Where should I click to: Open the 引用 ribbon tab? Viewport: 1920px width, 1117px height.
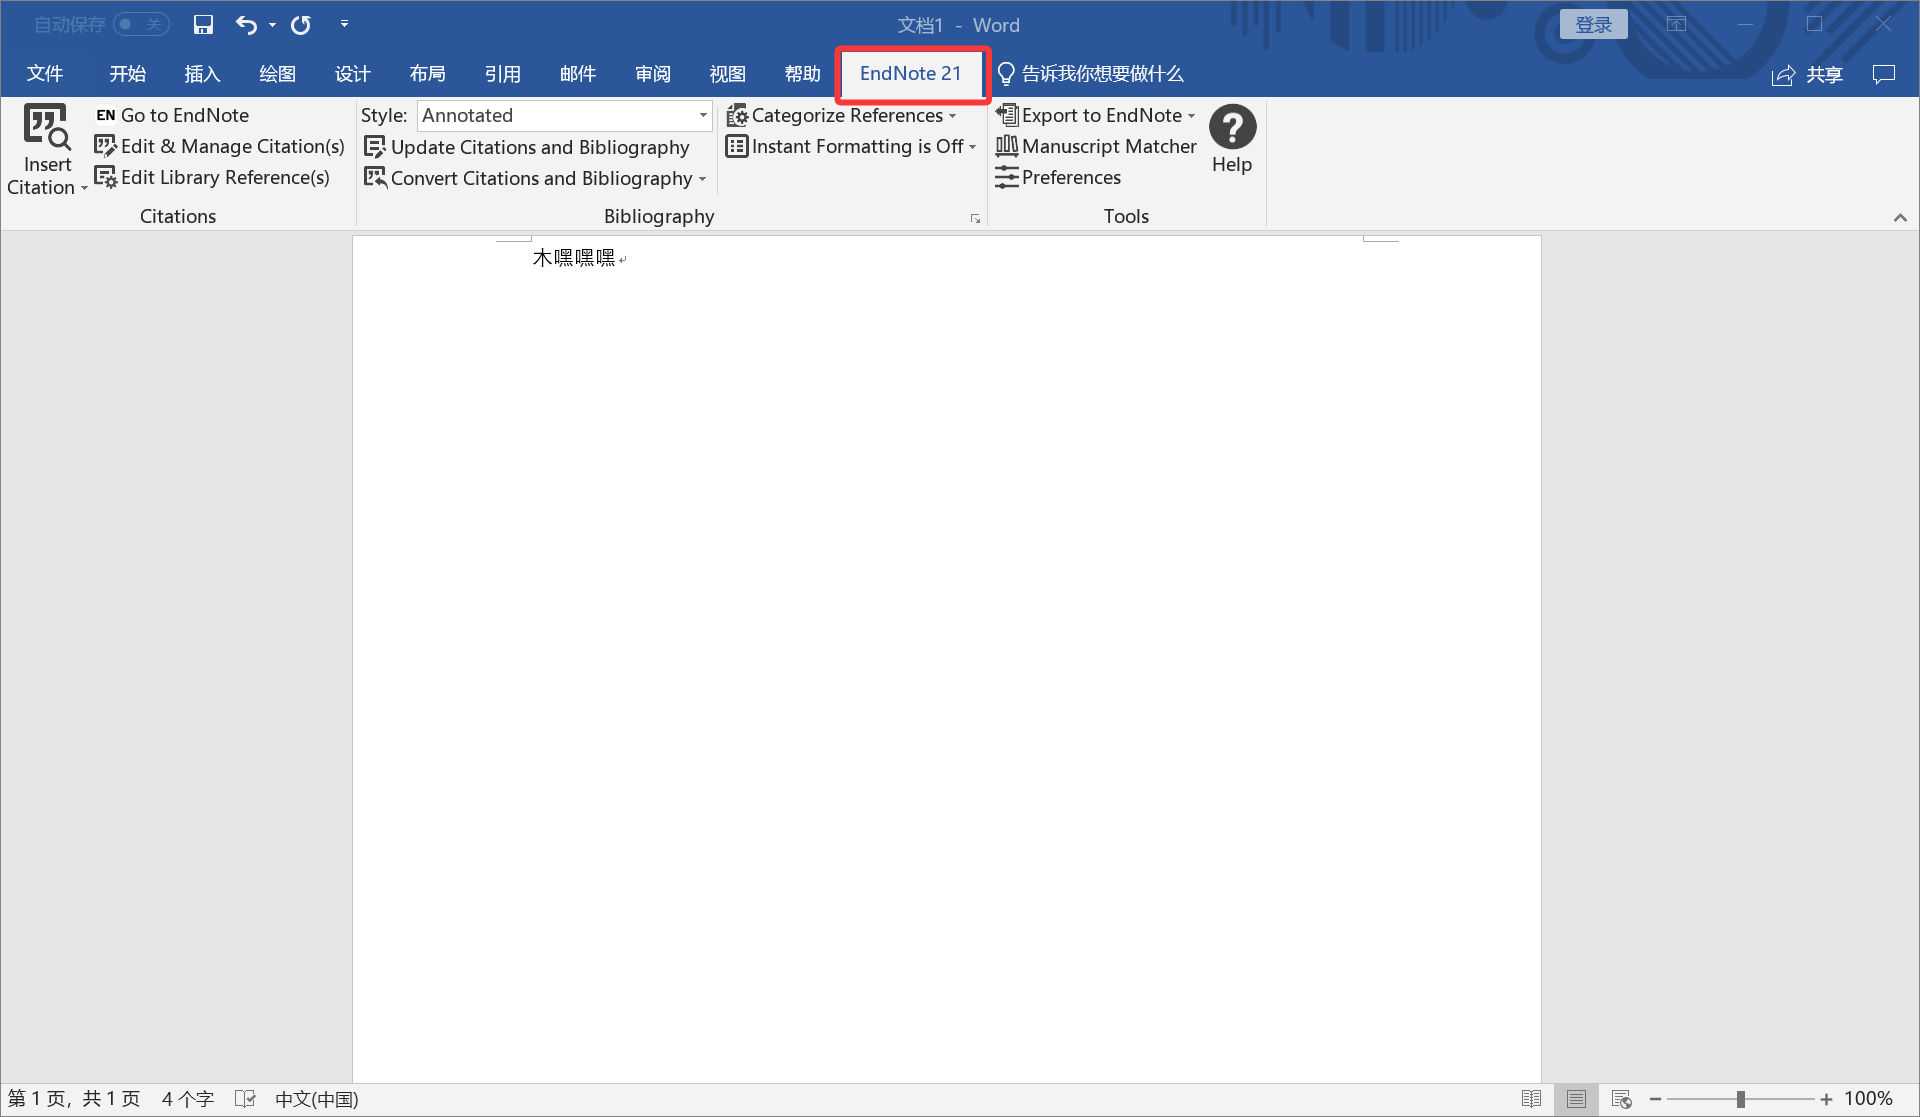click(x=502, y=73)
